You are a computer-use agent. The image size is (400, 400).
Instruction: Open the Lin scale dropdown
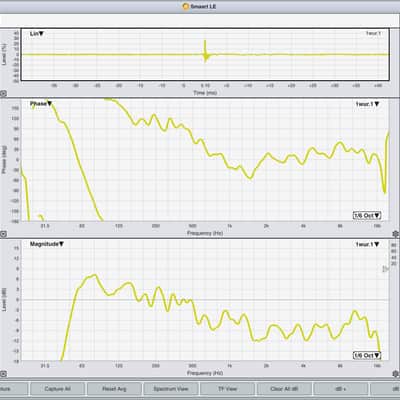pyautogui.click(x=37, y=34)
